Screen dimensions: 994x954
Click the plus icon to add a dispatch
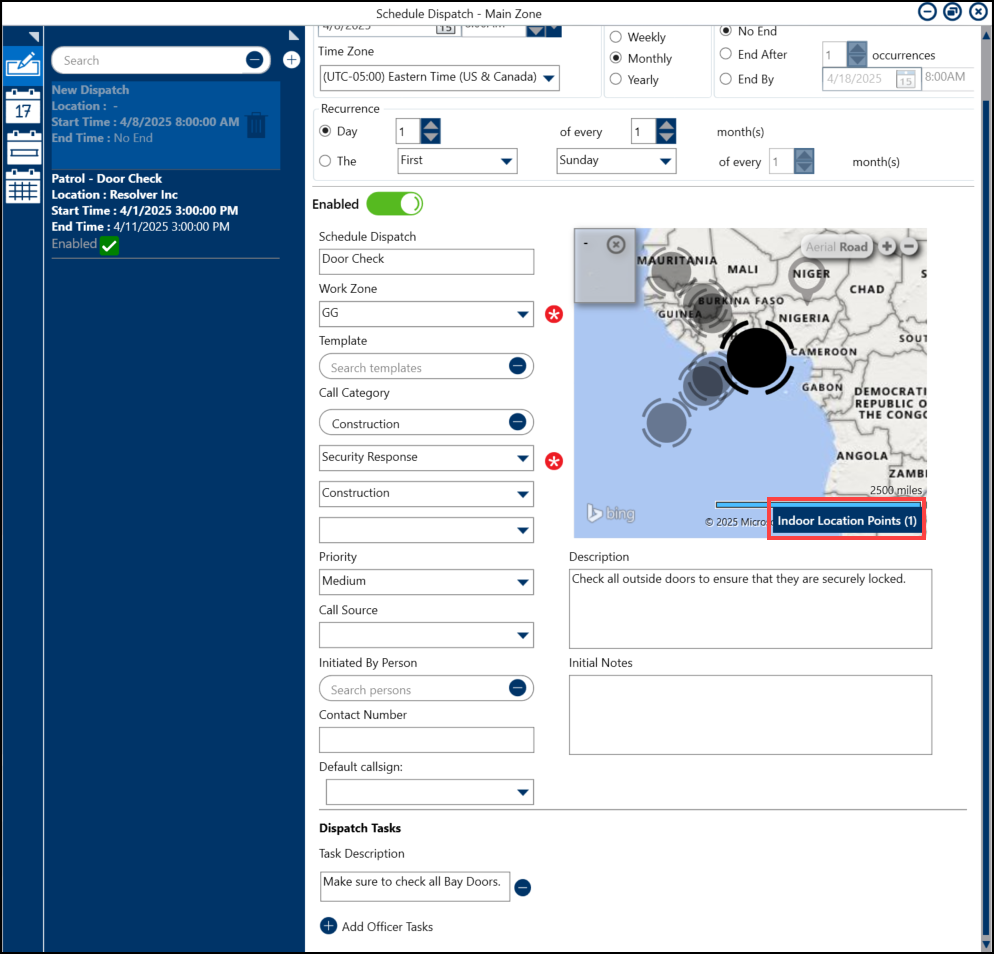[291, 60]
